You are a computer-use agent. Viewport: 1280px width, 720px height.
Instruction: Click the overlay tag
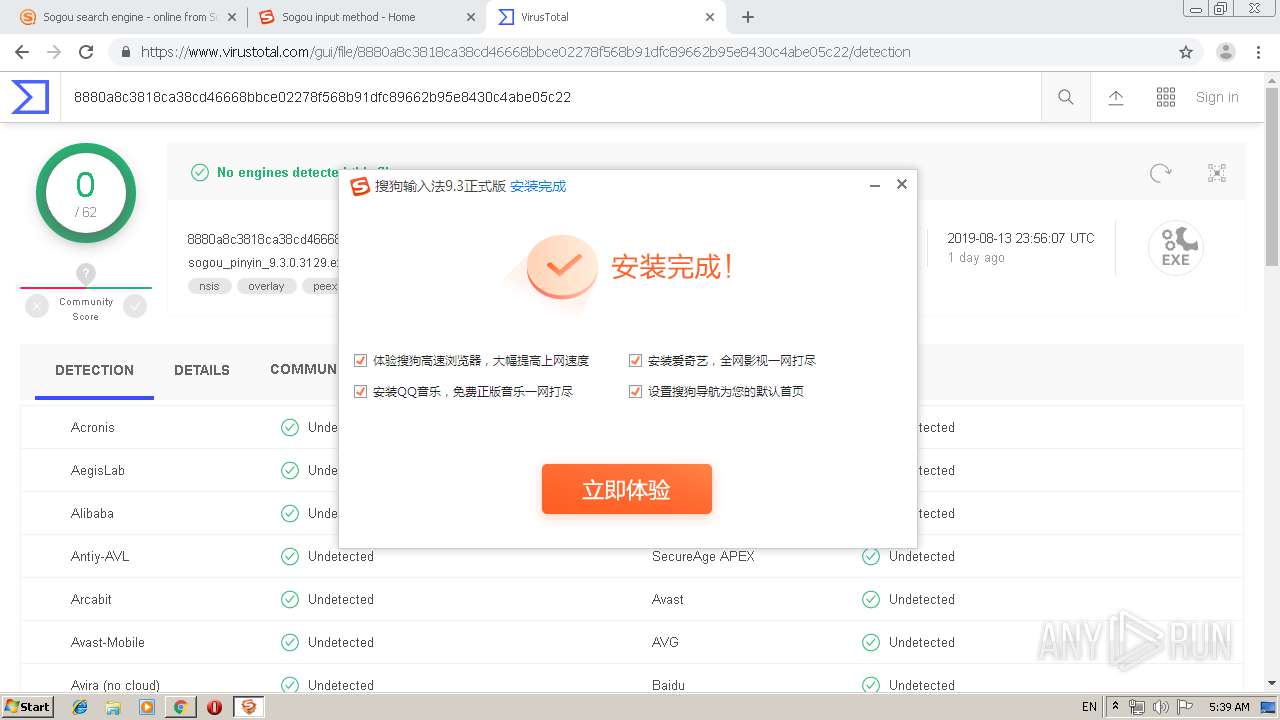(x=266, y=286)
